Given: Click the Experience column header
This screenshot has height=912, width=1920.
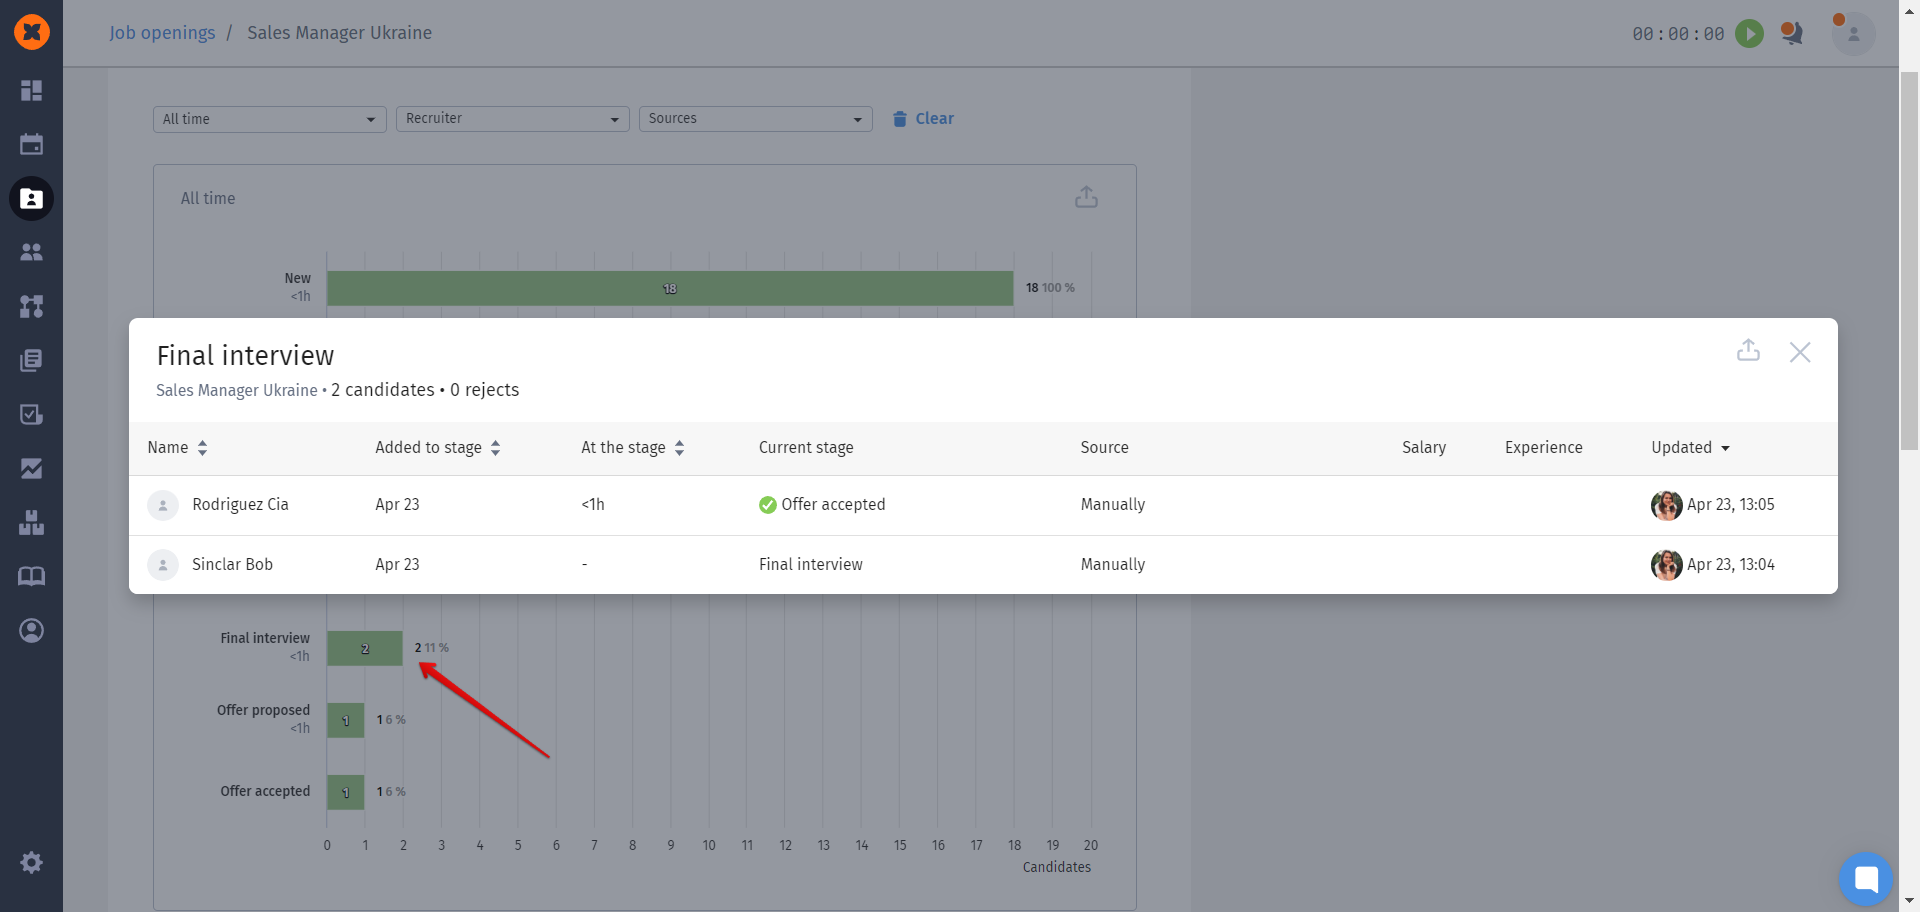Looking at the screenshot, I should (1543, 448).
